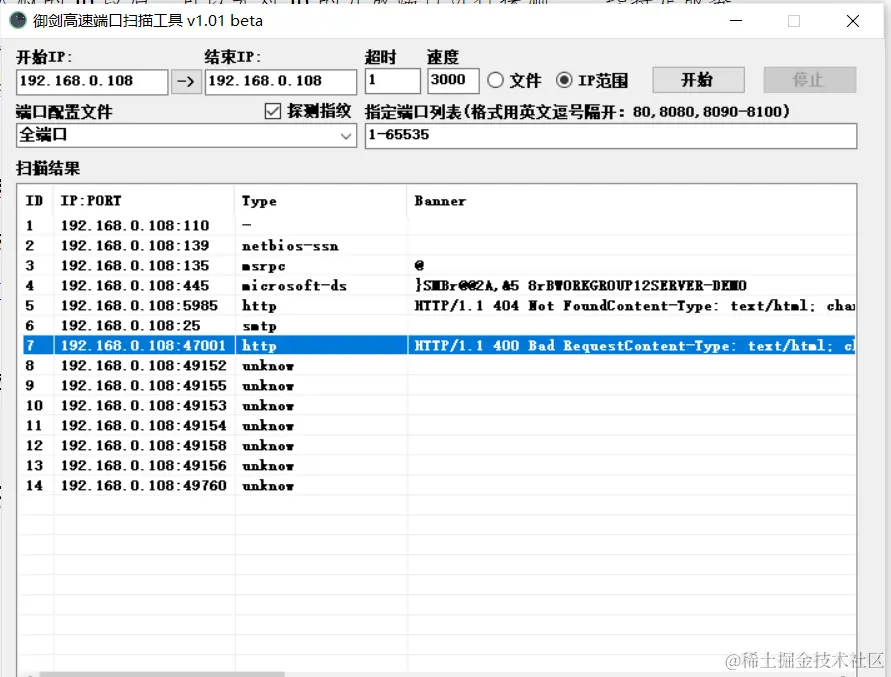Viewport: 891px width, 677px height.
Task: Start the scan with the 开始 button
Action: click(x=698, y=80)
